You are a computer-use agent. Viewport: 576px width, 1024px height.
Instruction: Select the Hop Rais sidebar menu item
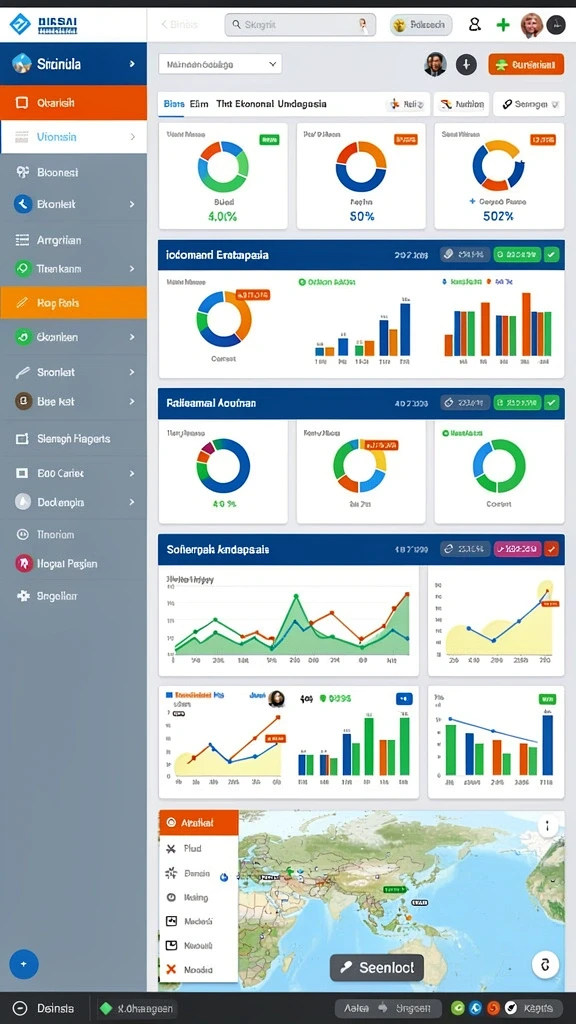(73, 303)
